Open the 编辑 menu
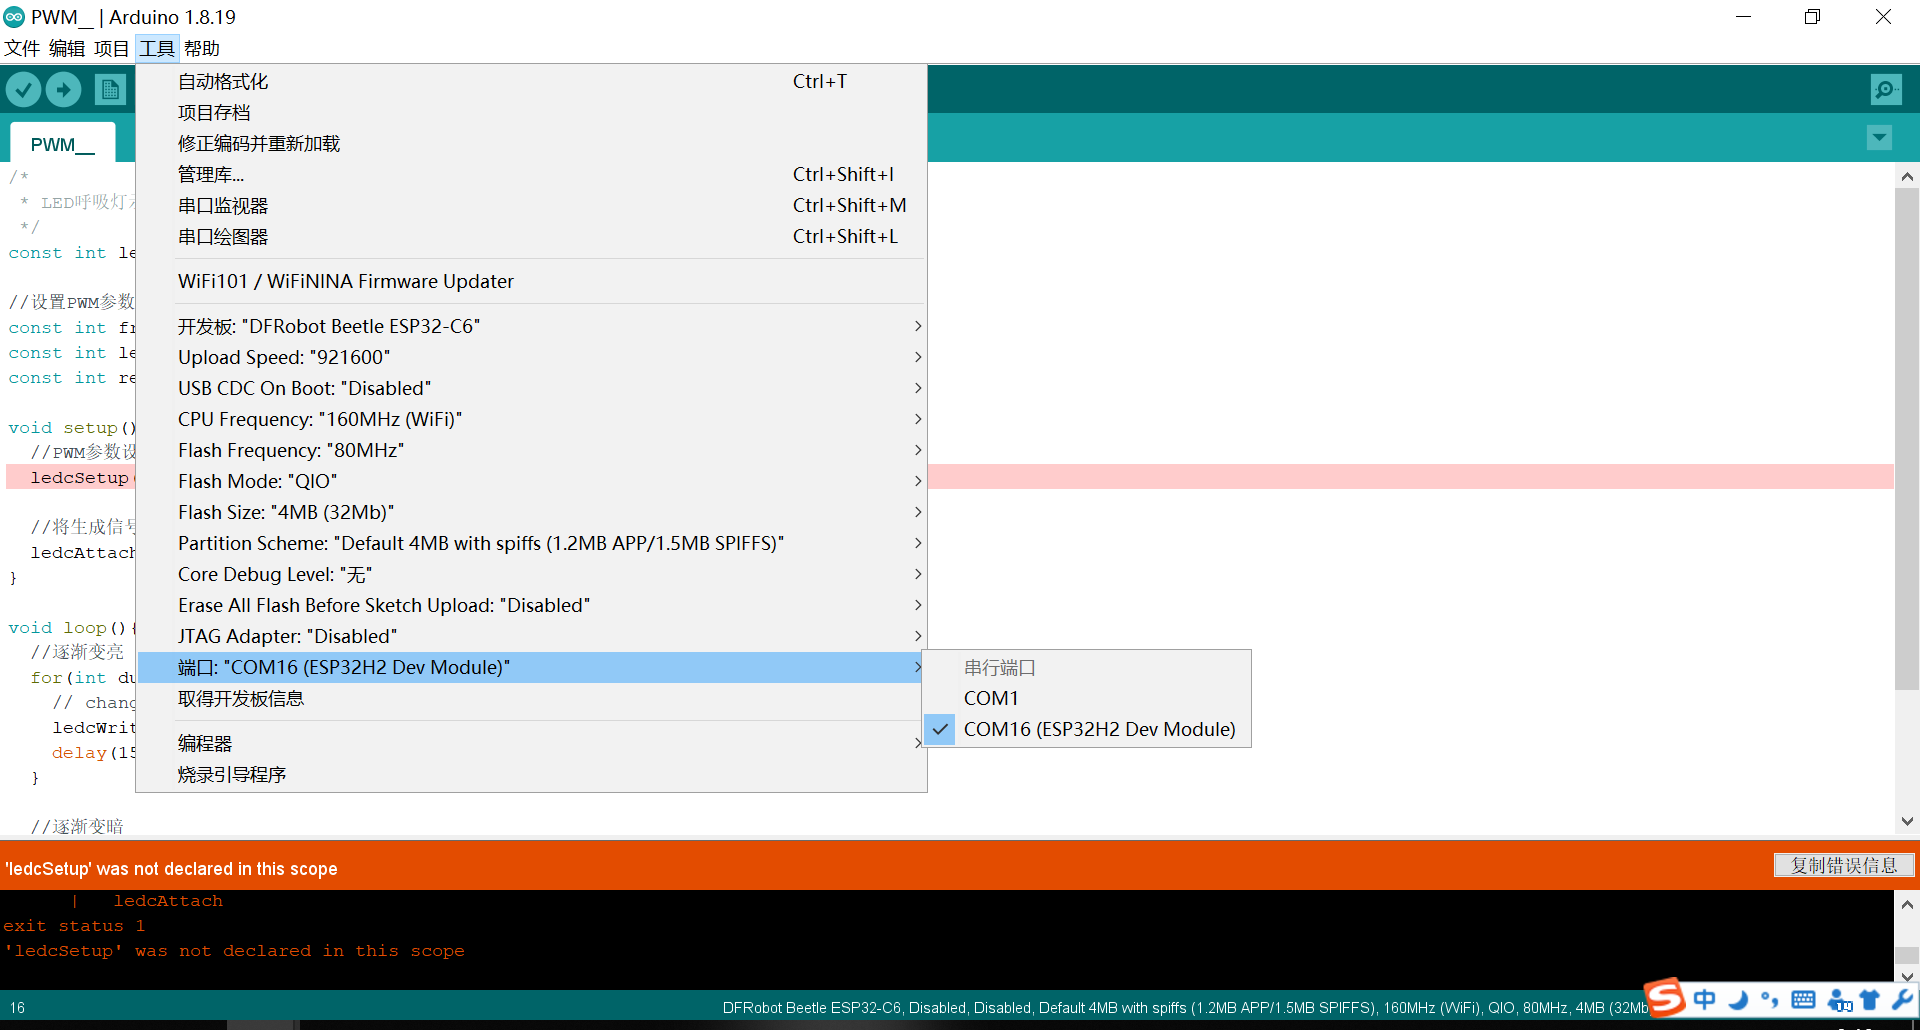The height and width of the screenshot is (1030, 1920). tap(67, 48)
